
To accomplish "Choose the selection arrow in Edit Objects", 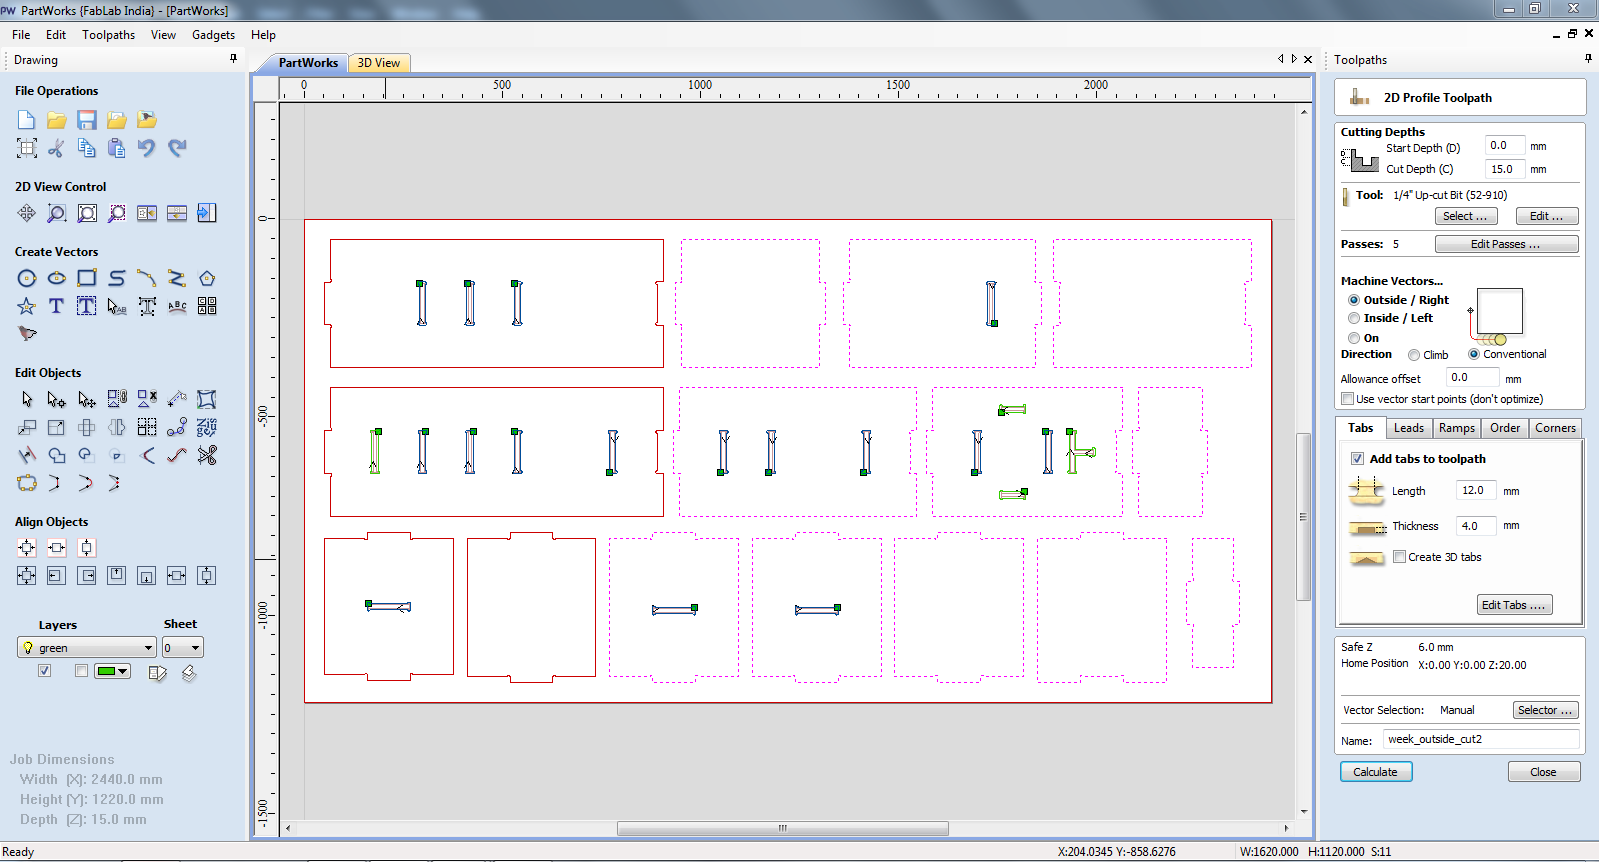I will pos(27,399).
